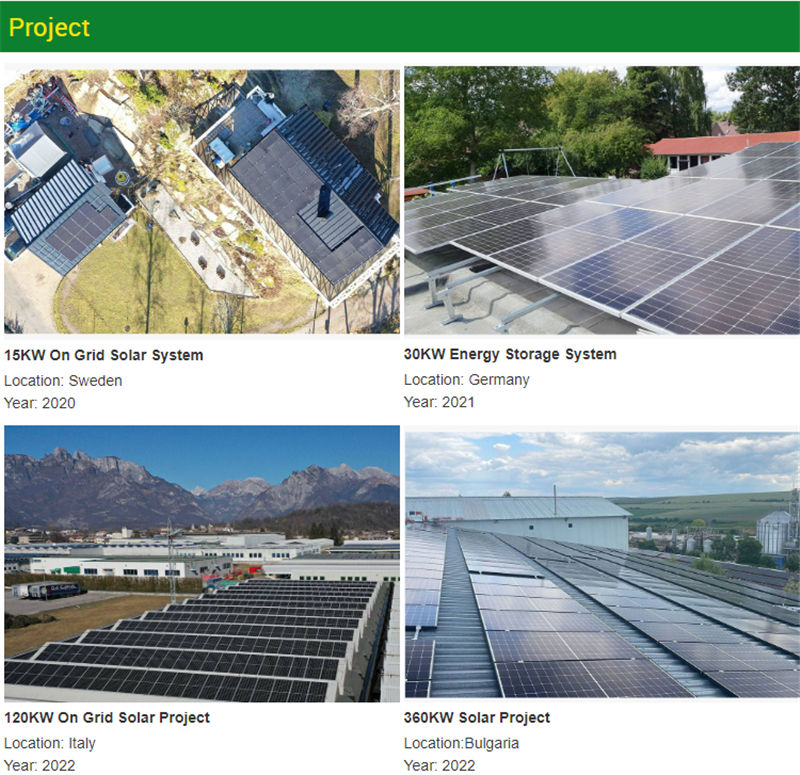Select 'Location: Italy' text

pos(50,743)
